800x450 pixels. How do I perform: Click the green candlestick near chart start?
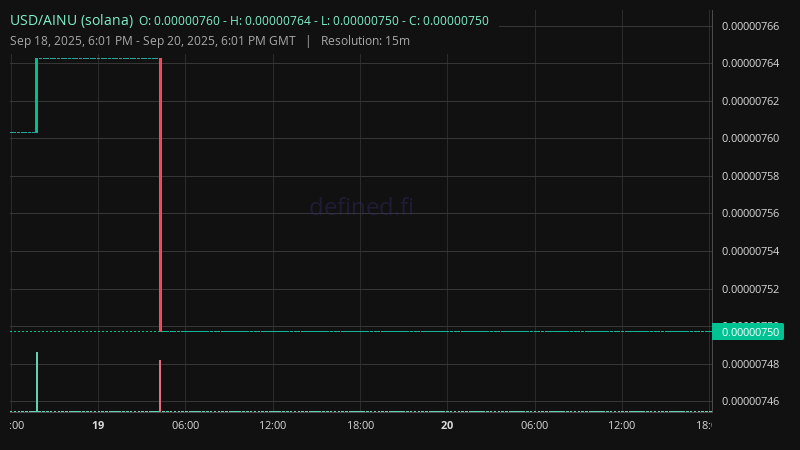click(36, 95)
